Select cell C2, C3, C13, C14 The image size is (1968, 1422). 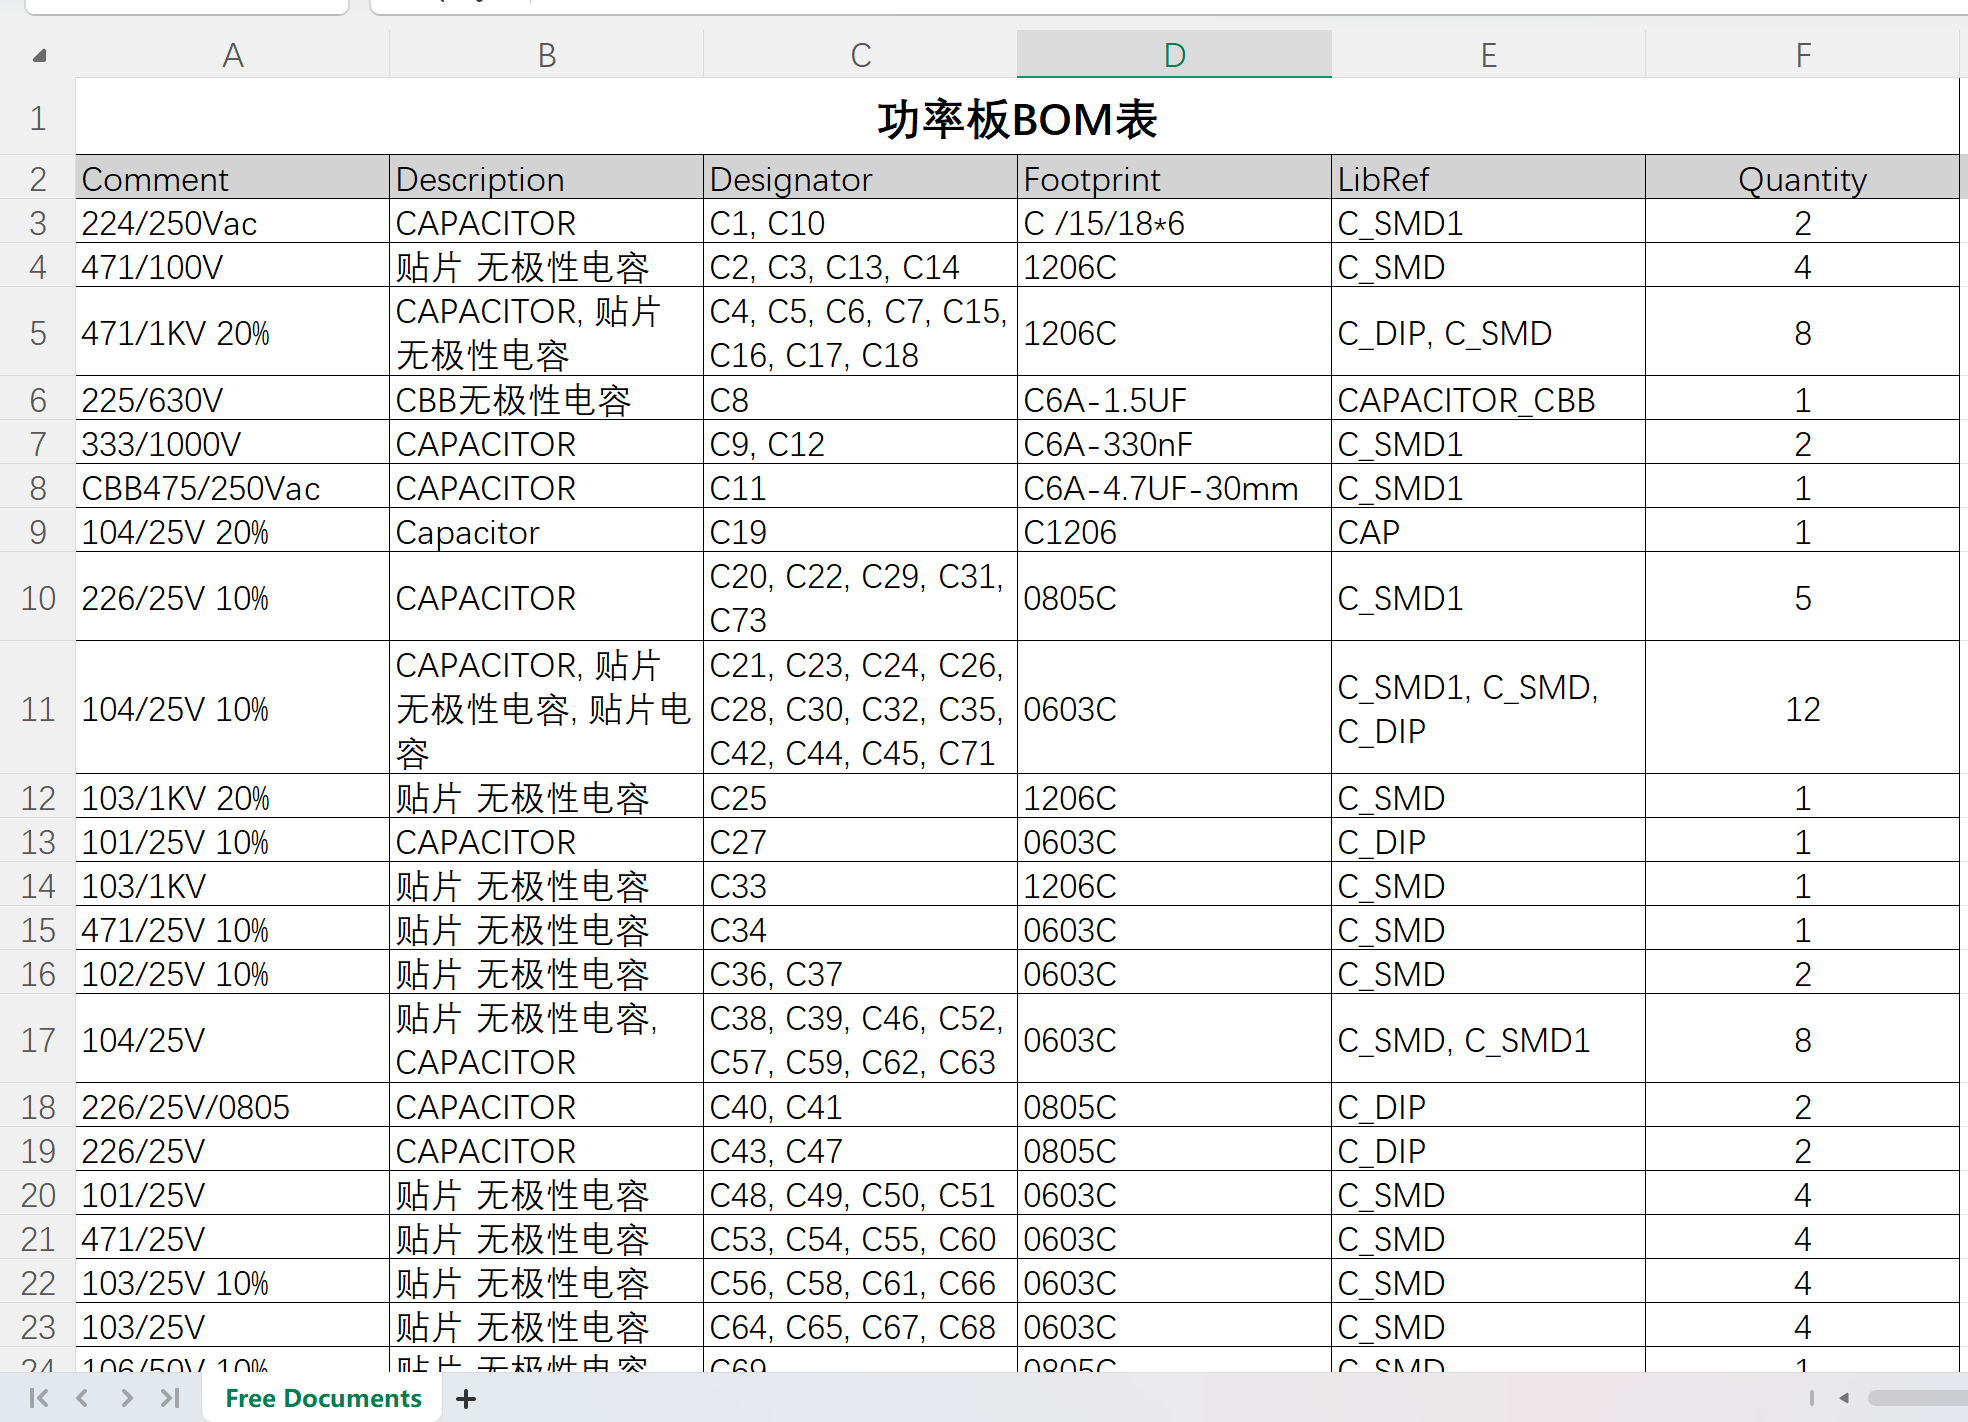click(860, 266)
